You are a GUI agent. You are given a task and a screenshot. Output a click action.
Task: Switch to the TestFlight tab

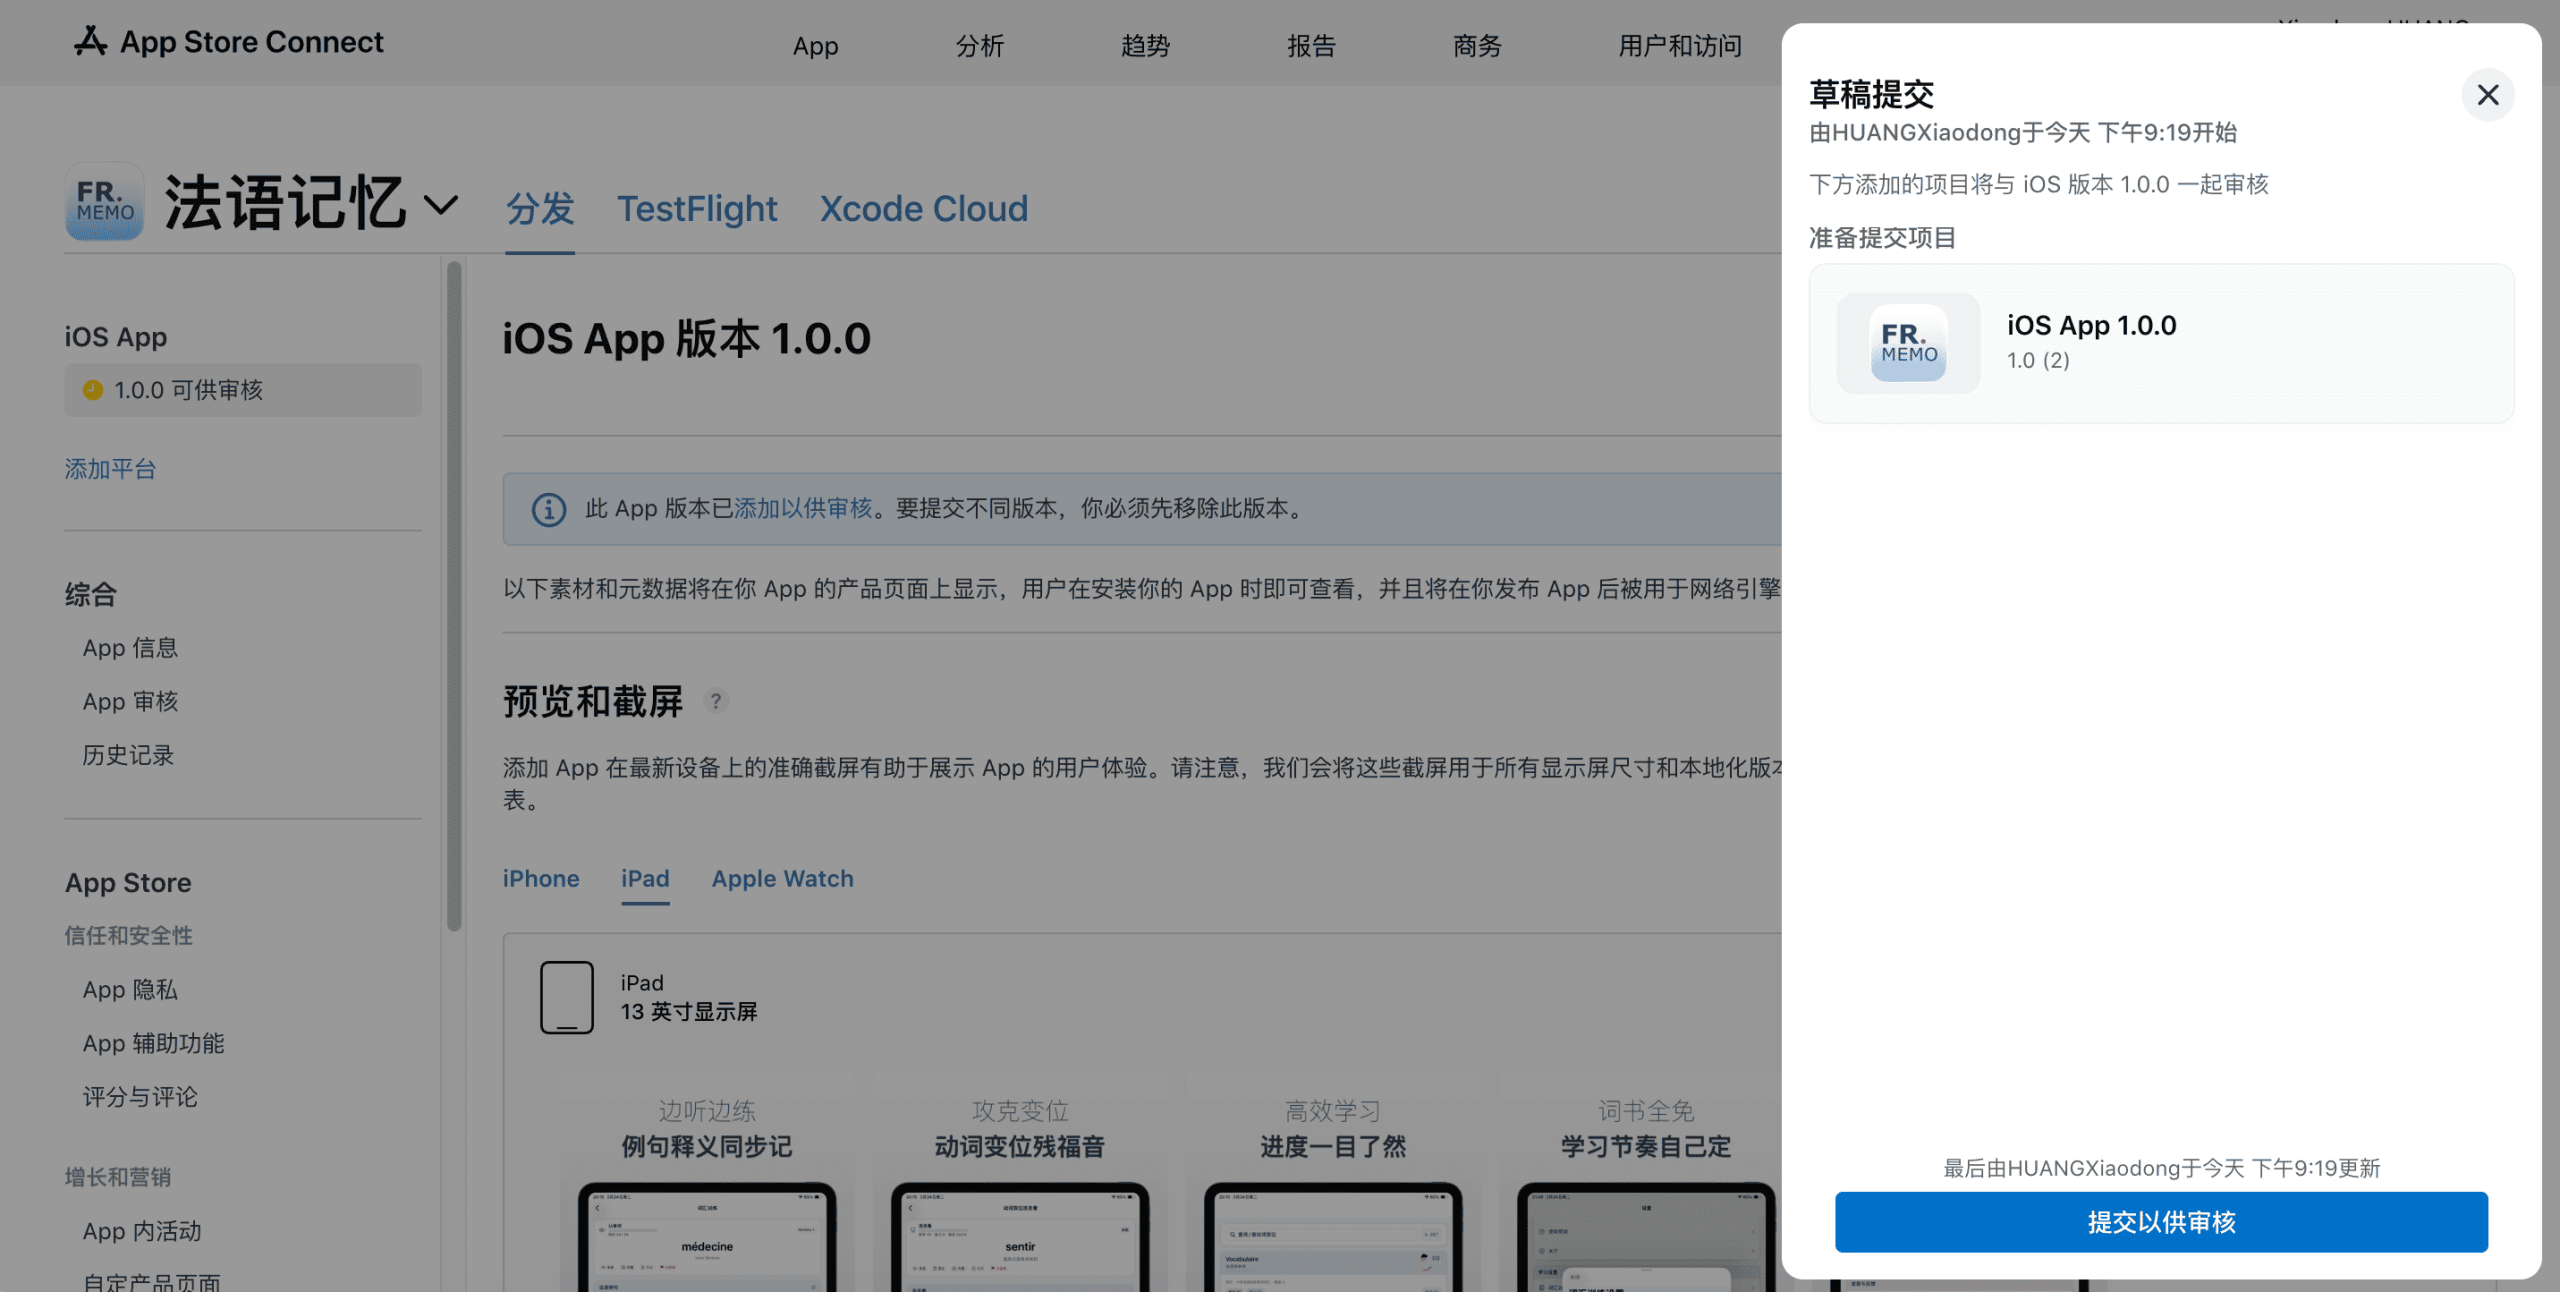click(x=697, y=208)
